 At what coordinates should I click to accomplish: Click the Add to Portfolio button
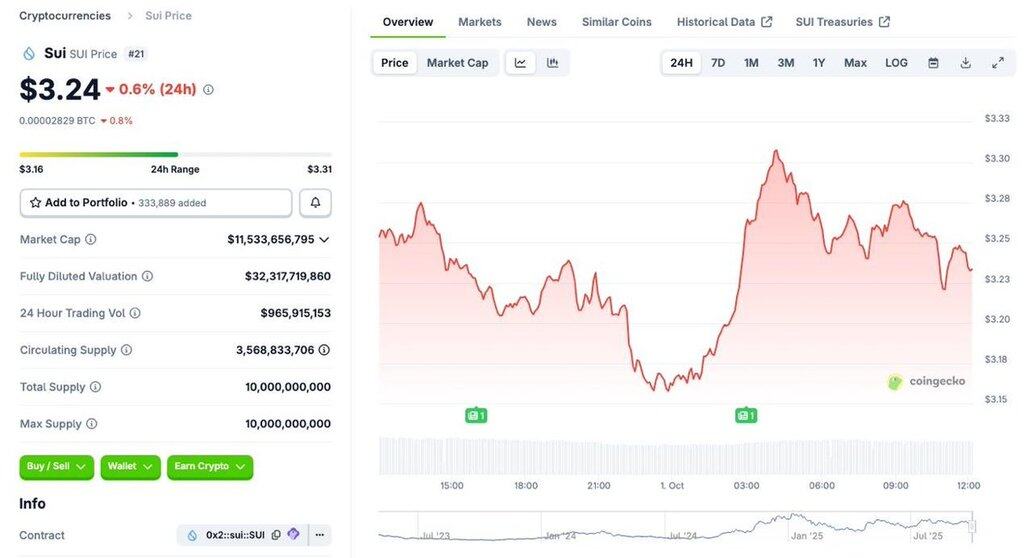[156, 203]
